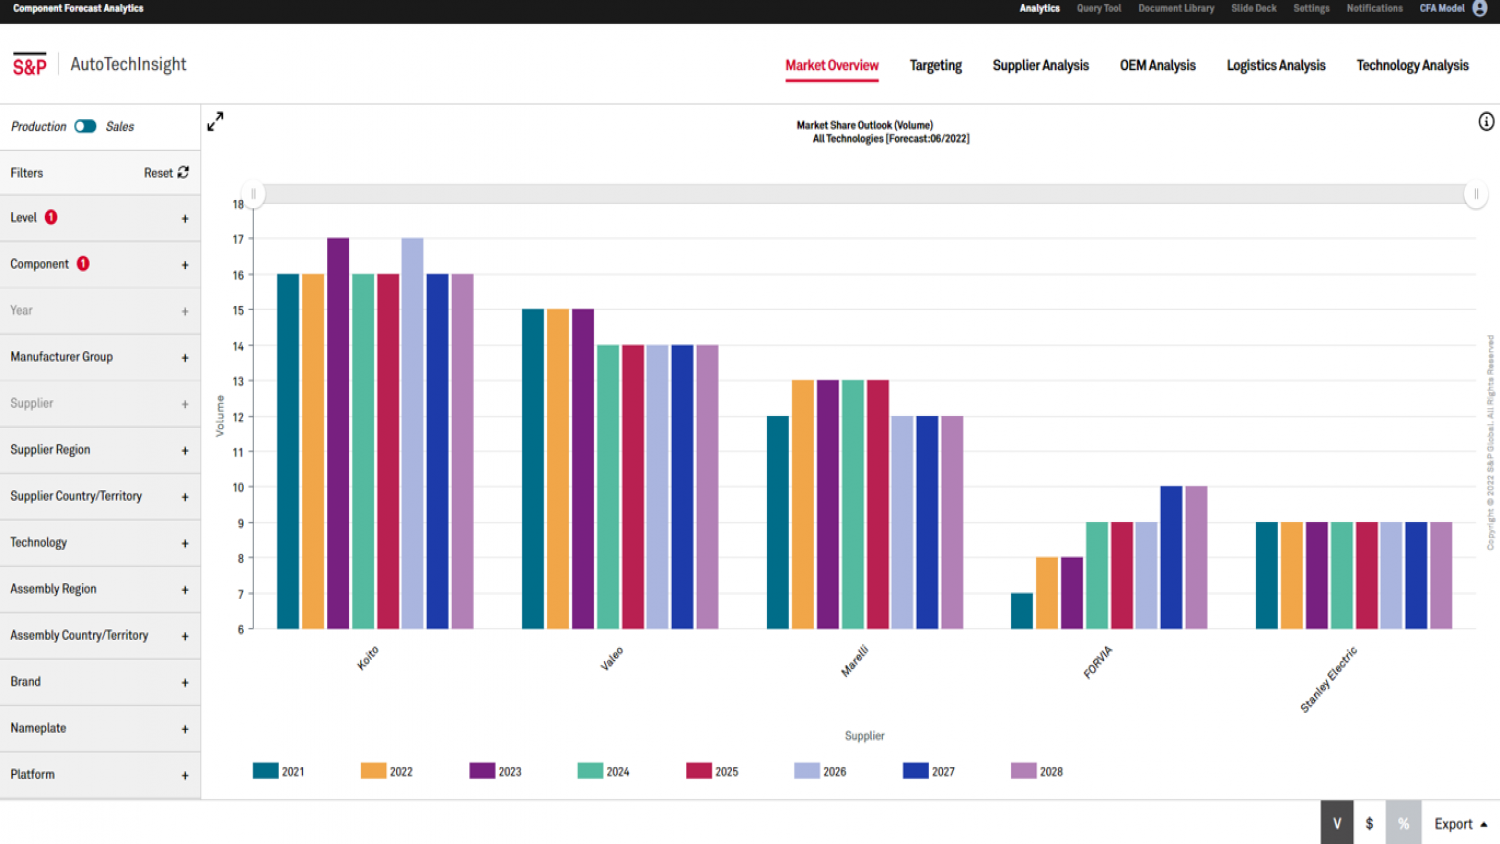
Task: Click the Reset filters refresh icon
Action: 183,172
